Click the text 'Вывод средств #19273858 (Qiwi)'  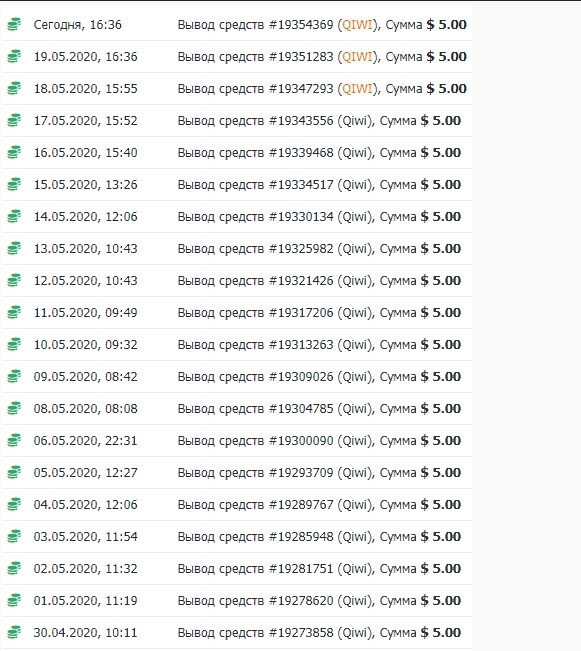tap(275, 632)
